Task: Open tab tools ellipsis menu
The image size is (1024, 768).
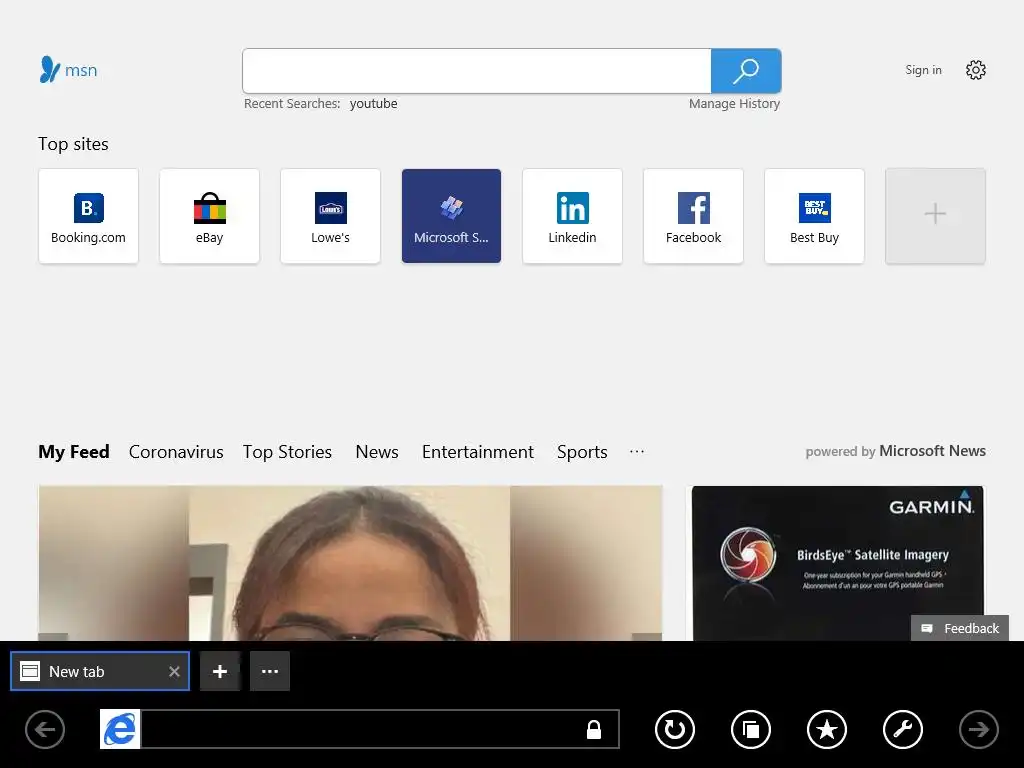Action: (x=270, y=671)
